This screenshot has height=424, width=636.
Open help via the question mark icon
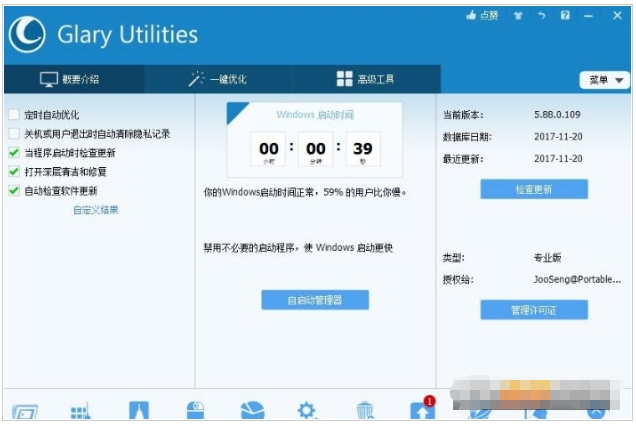[565, 15]
